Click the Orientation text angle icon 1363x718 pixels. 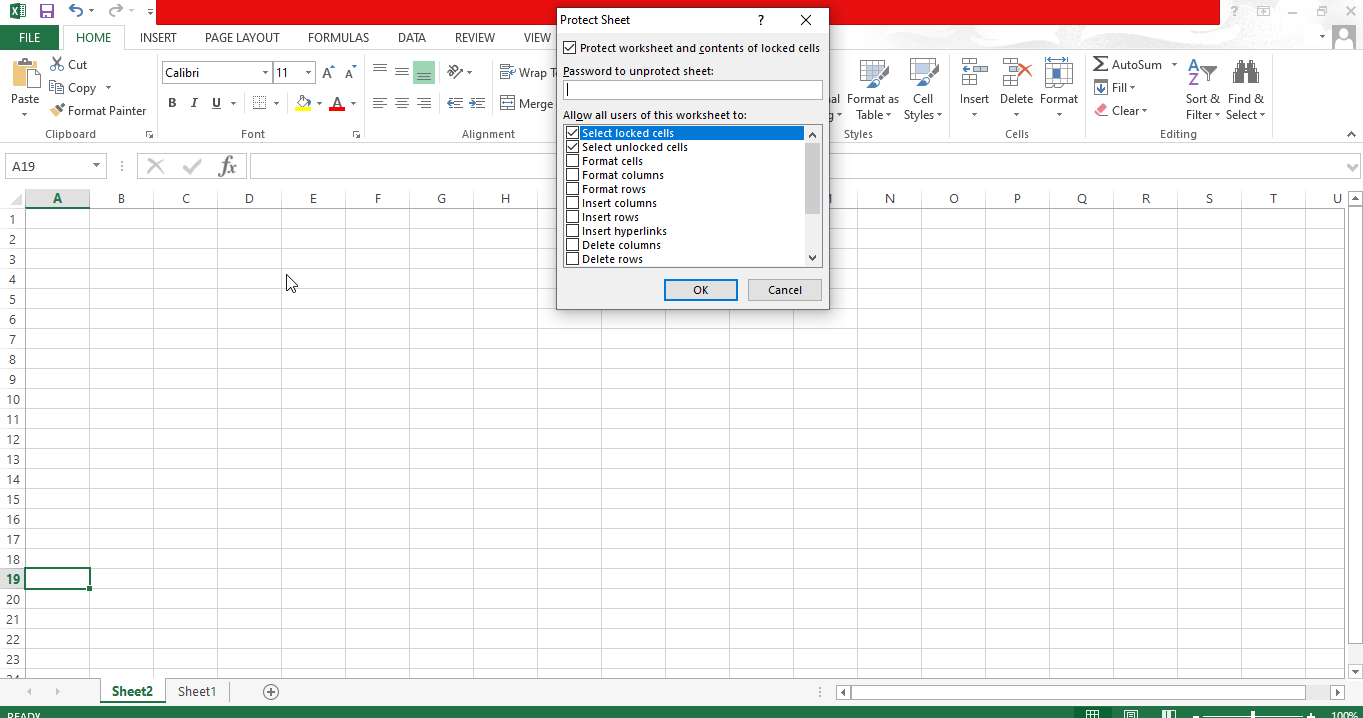[455, 72]
